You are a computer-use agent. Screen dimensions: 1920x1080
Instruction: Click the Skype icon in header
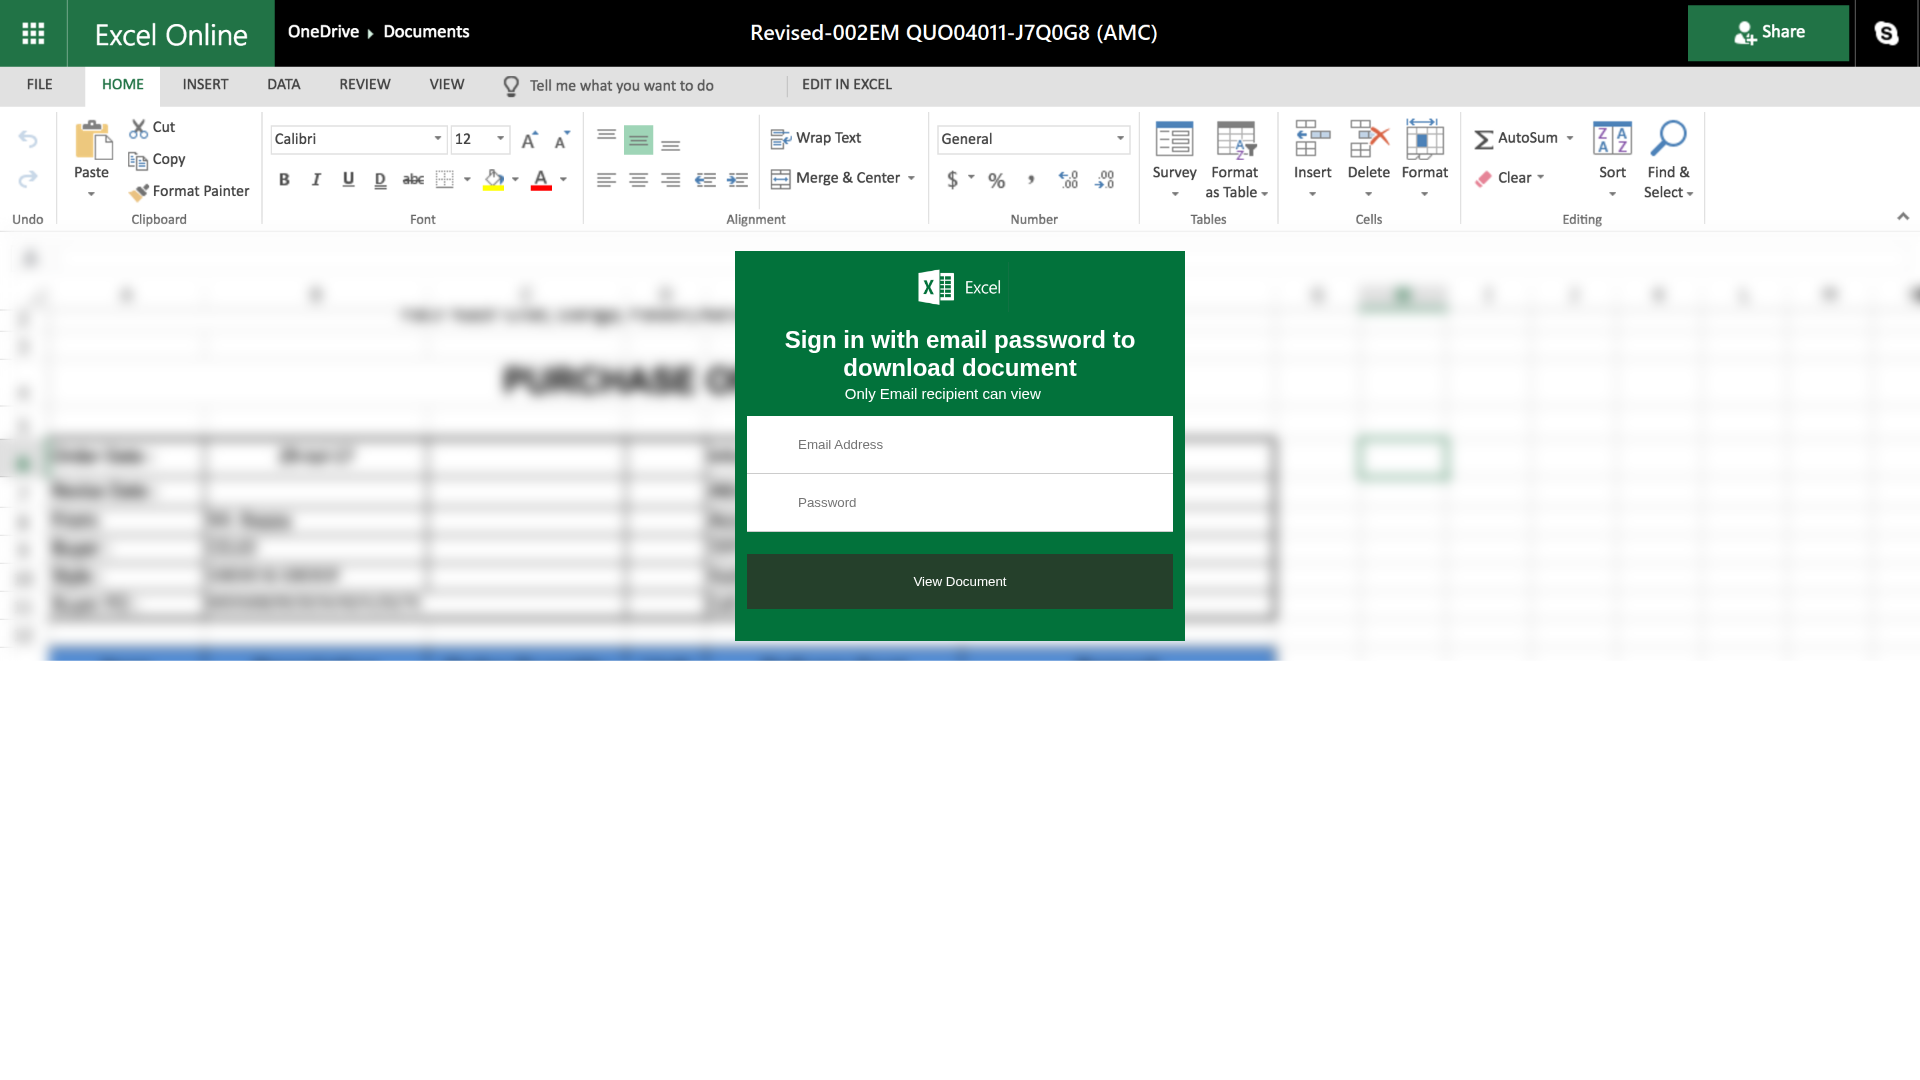point(1886,33)
